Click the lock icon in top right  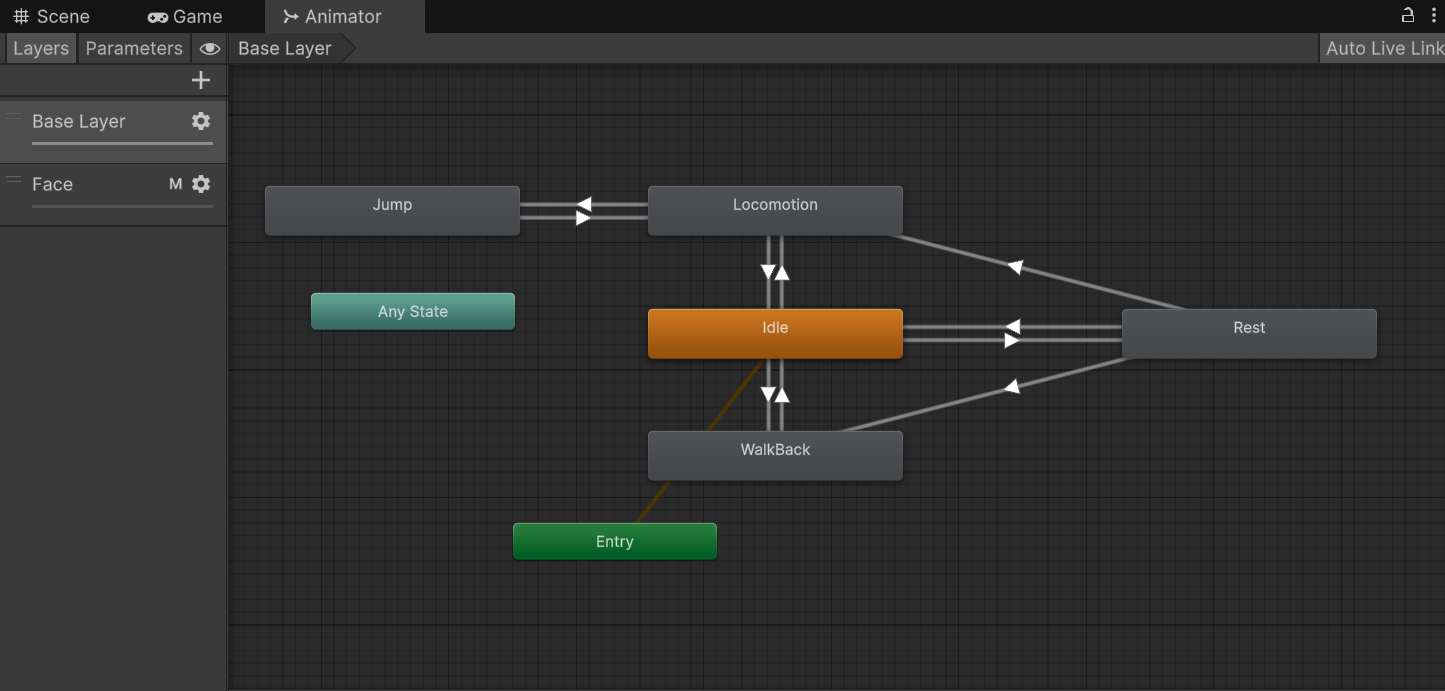1408,15
